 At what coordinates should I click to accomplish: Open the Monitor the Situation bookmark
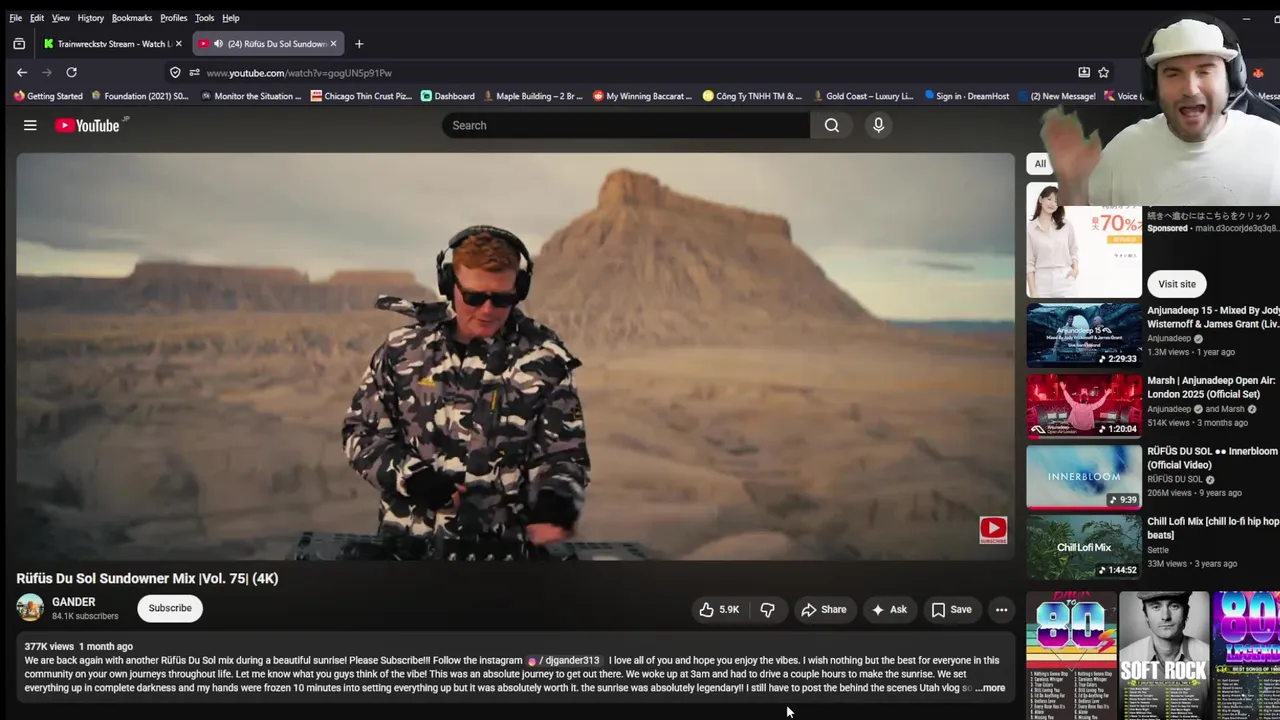251,96
